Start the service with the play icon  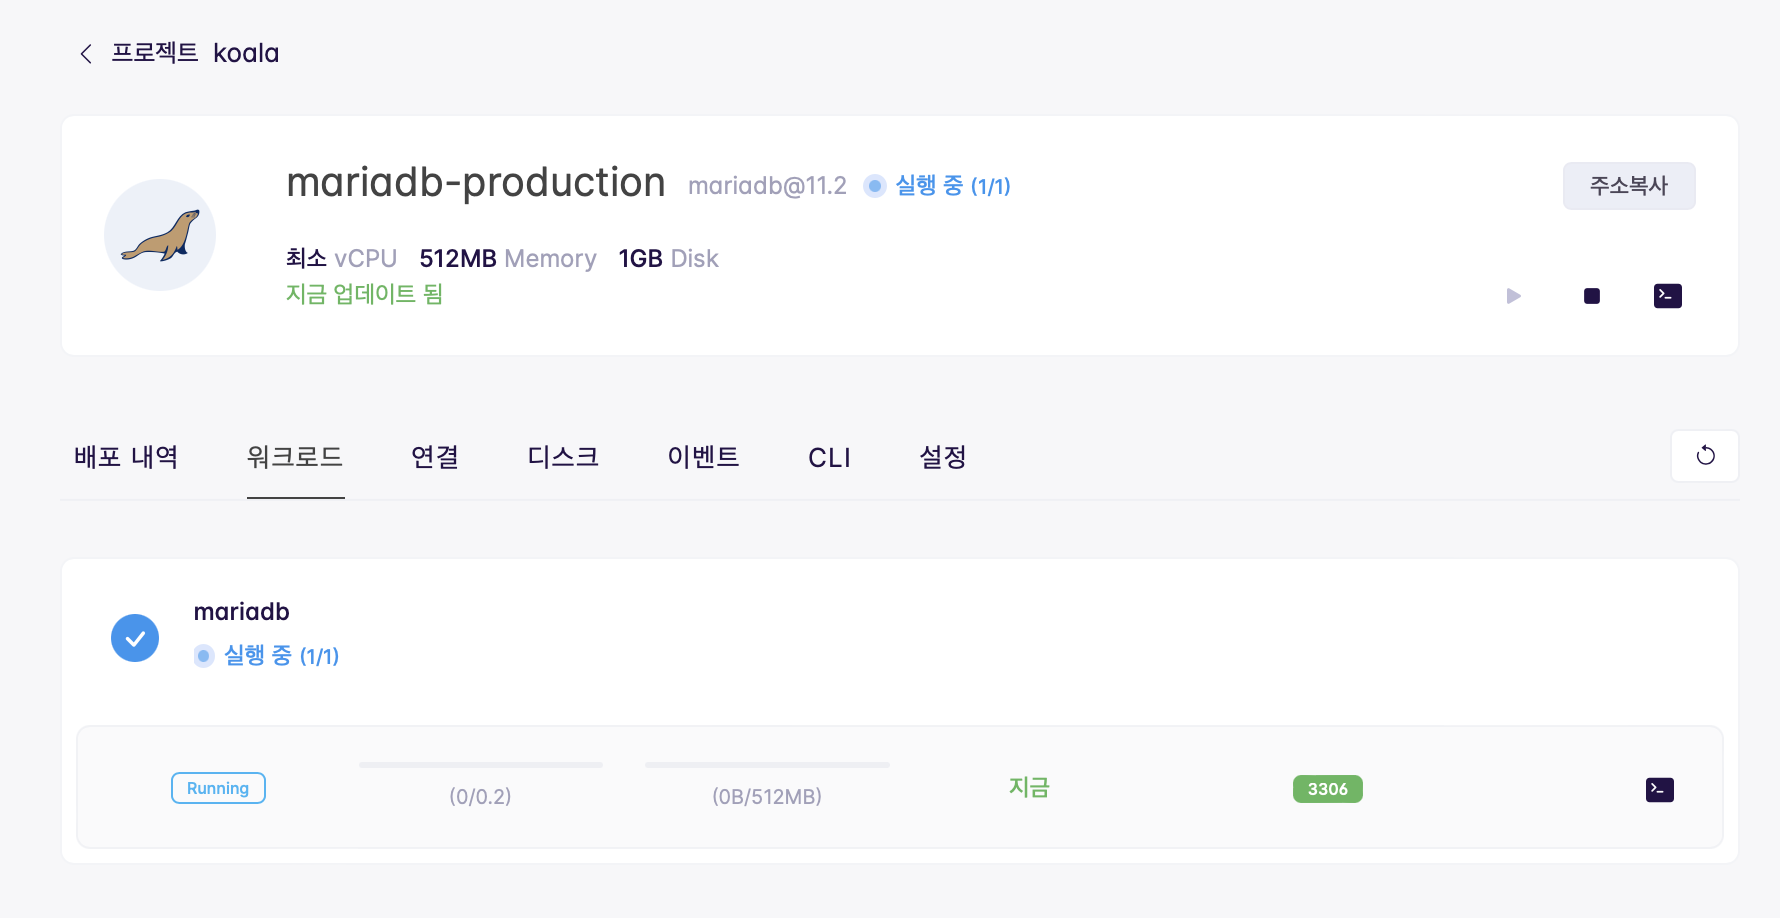1513,296
